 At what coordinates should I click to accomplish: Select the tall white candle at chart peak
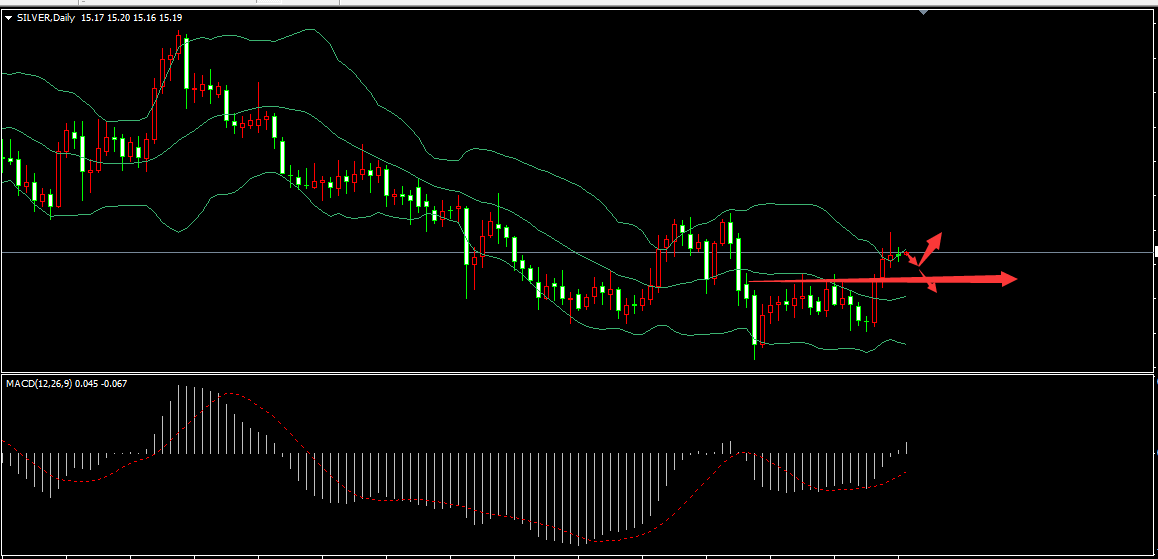pyautogui.click(x=186, y=65)
